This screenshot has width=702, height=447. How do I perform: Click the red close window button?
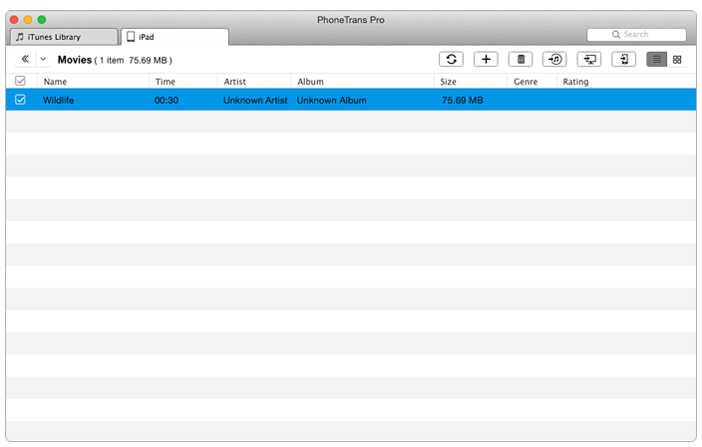[14, 19]
